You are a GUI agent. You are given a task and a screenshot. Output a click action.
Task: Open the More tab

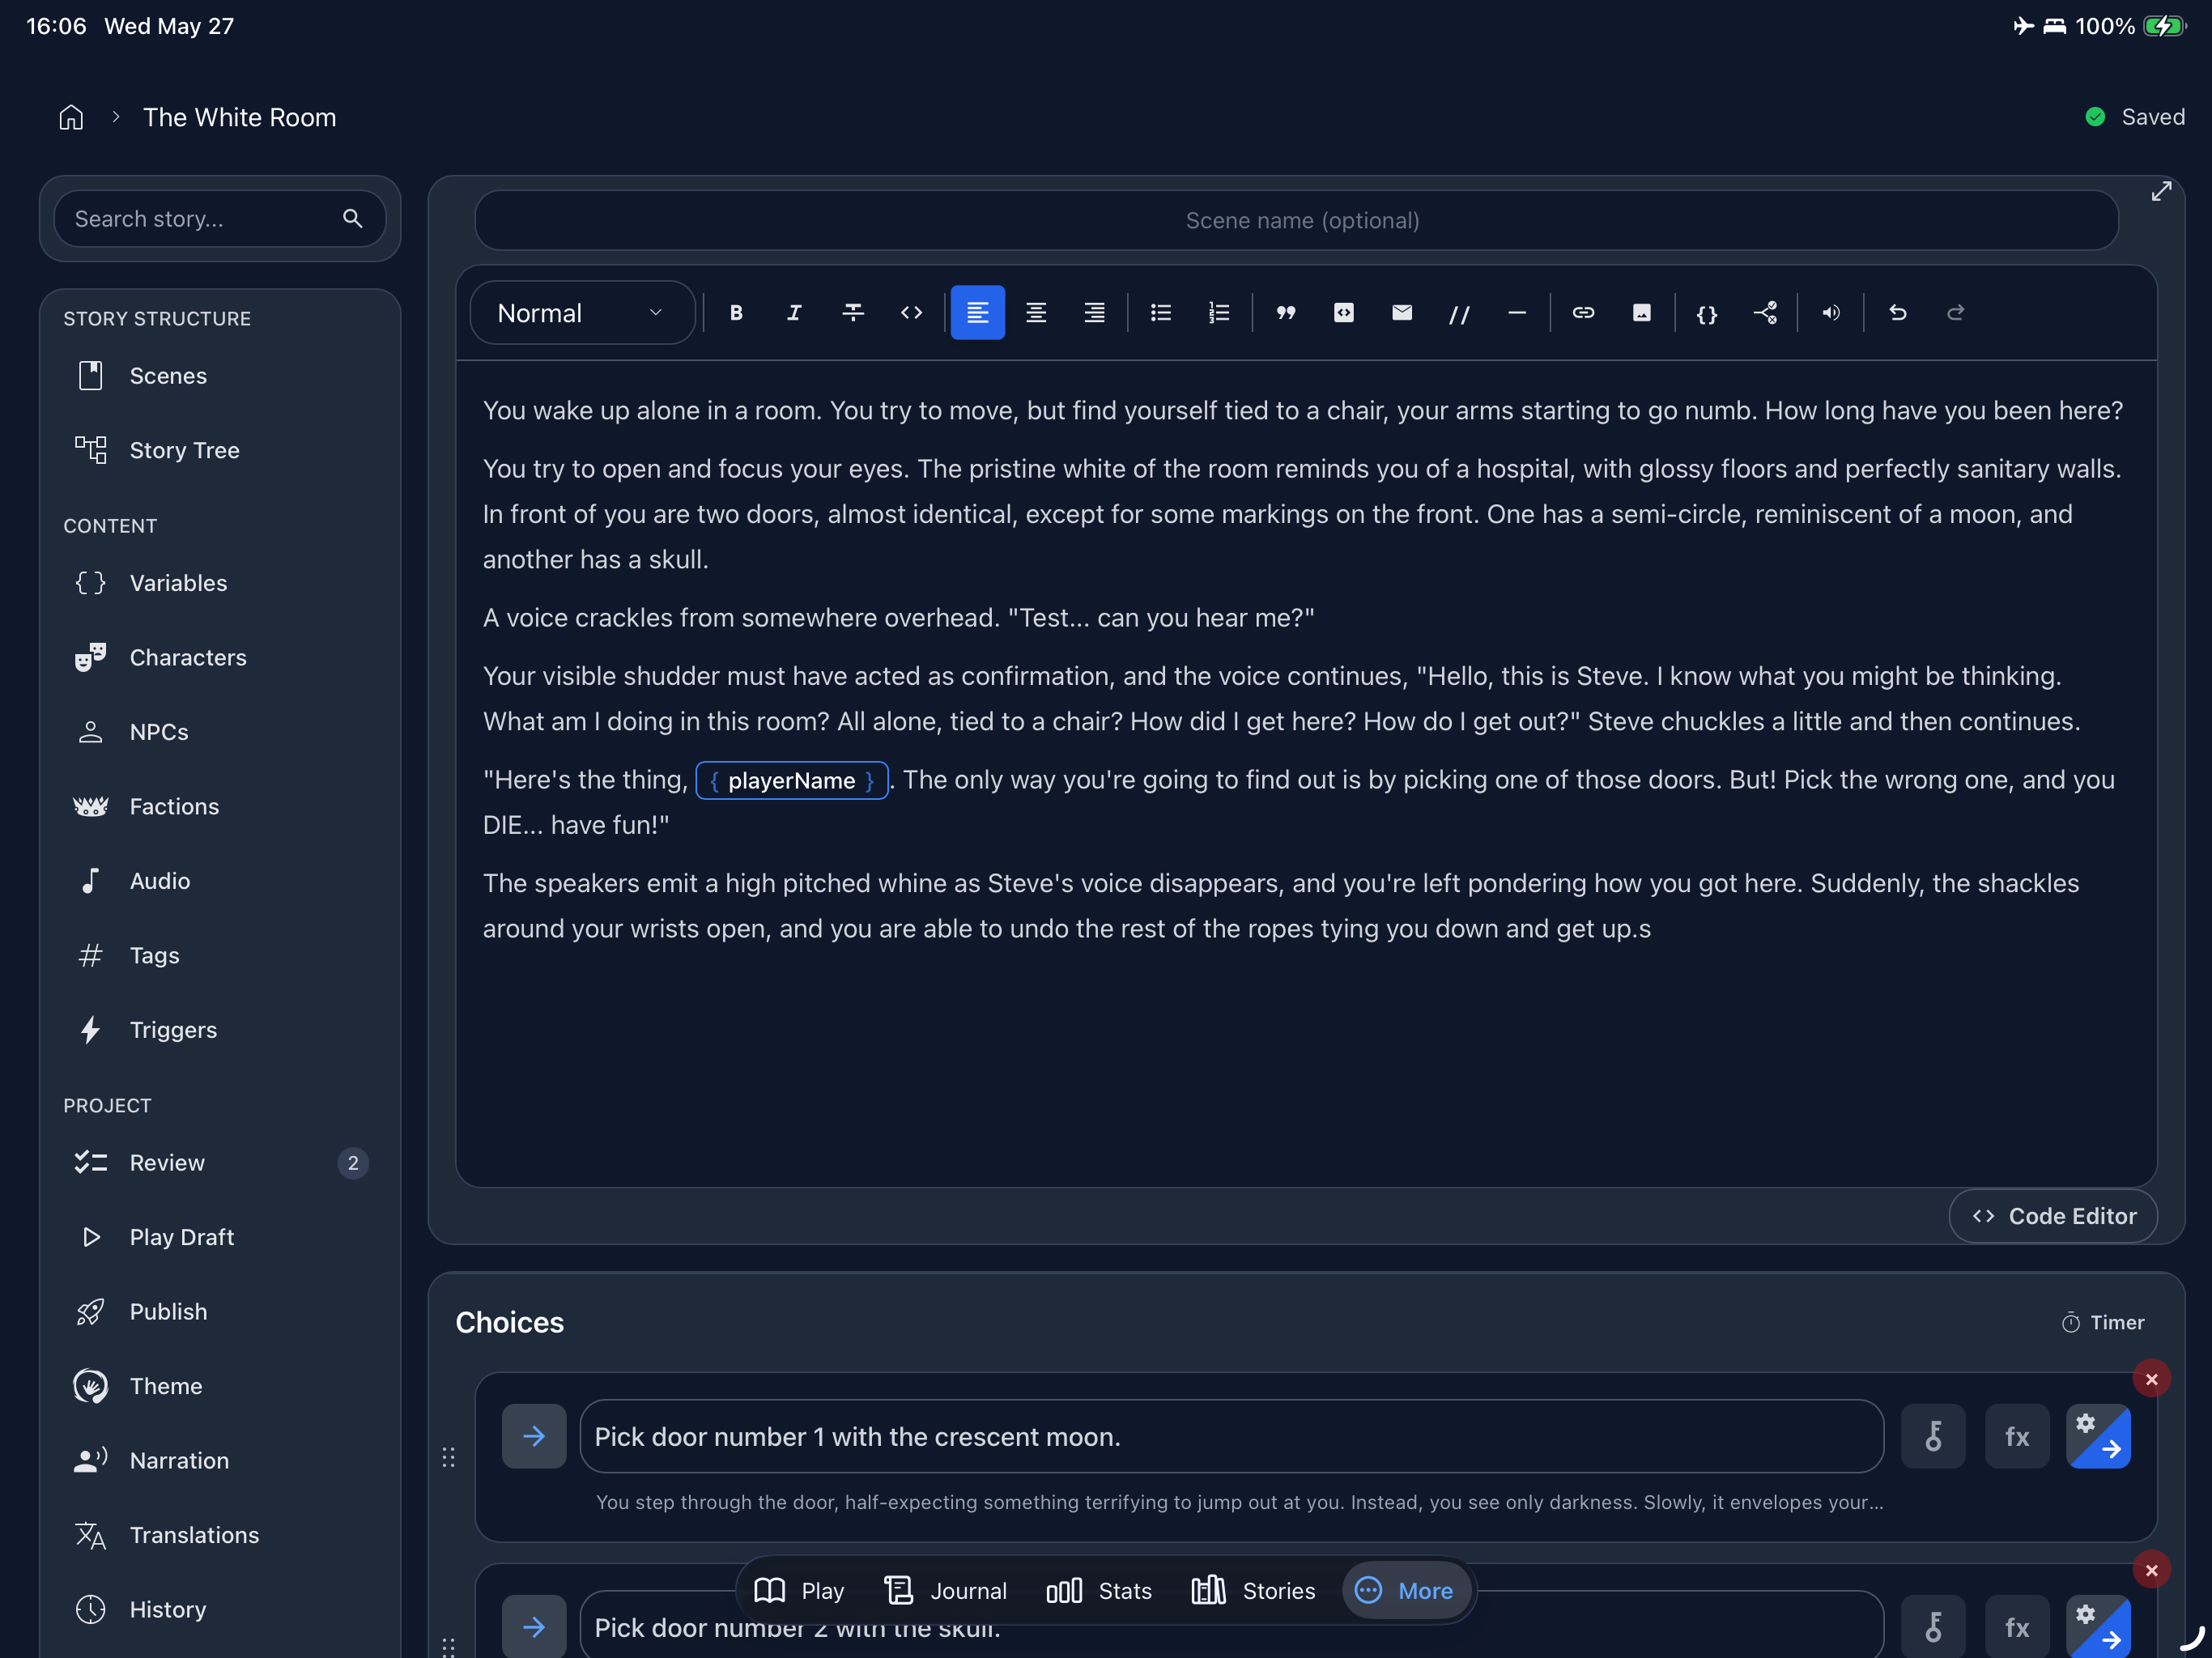(1405, 1590)
